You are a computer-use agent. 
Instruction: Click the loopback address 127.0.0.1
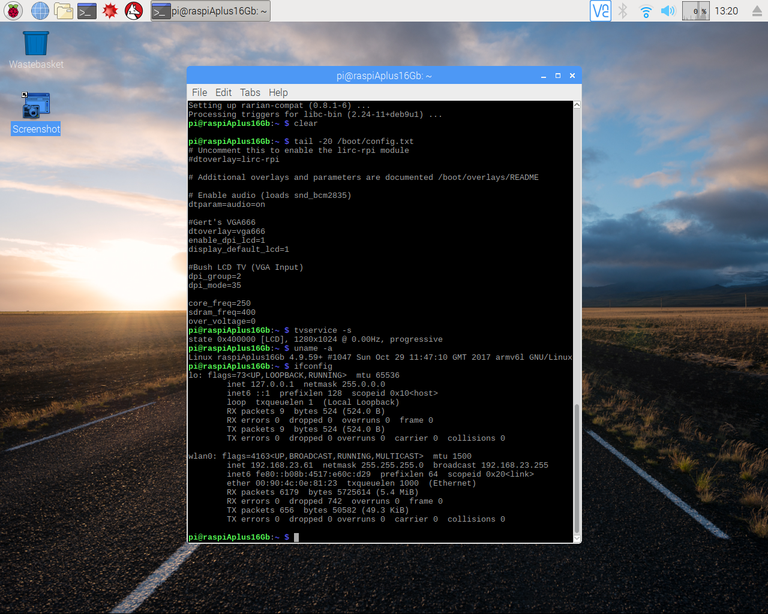(272, 384)
